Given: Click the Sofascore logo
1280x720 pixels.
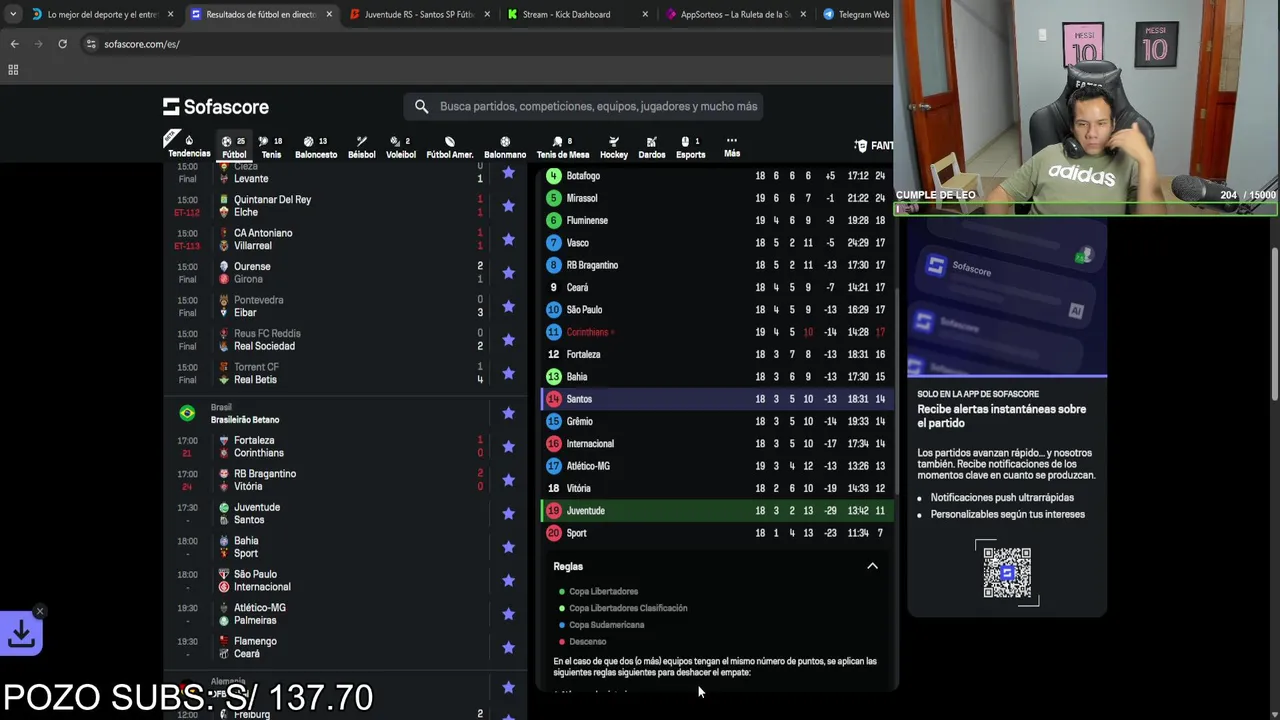Looking at the screenshot, I should 216,107.
